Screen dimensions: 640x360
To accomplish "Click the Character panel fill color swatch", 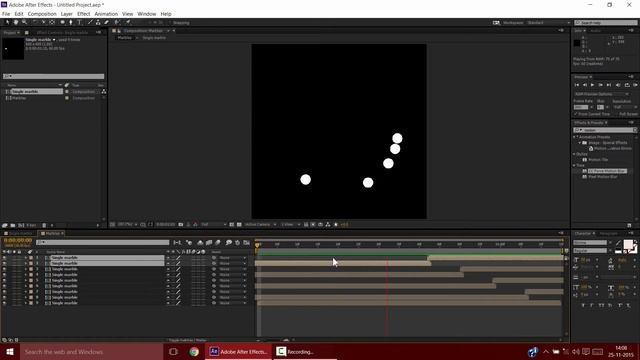I will tap(628, 245).
